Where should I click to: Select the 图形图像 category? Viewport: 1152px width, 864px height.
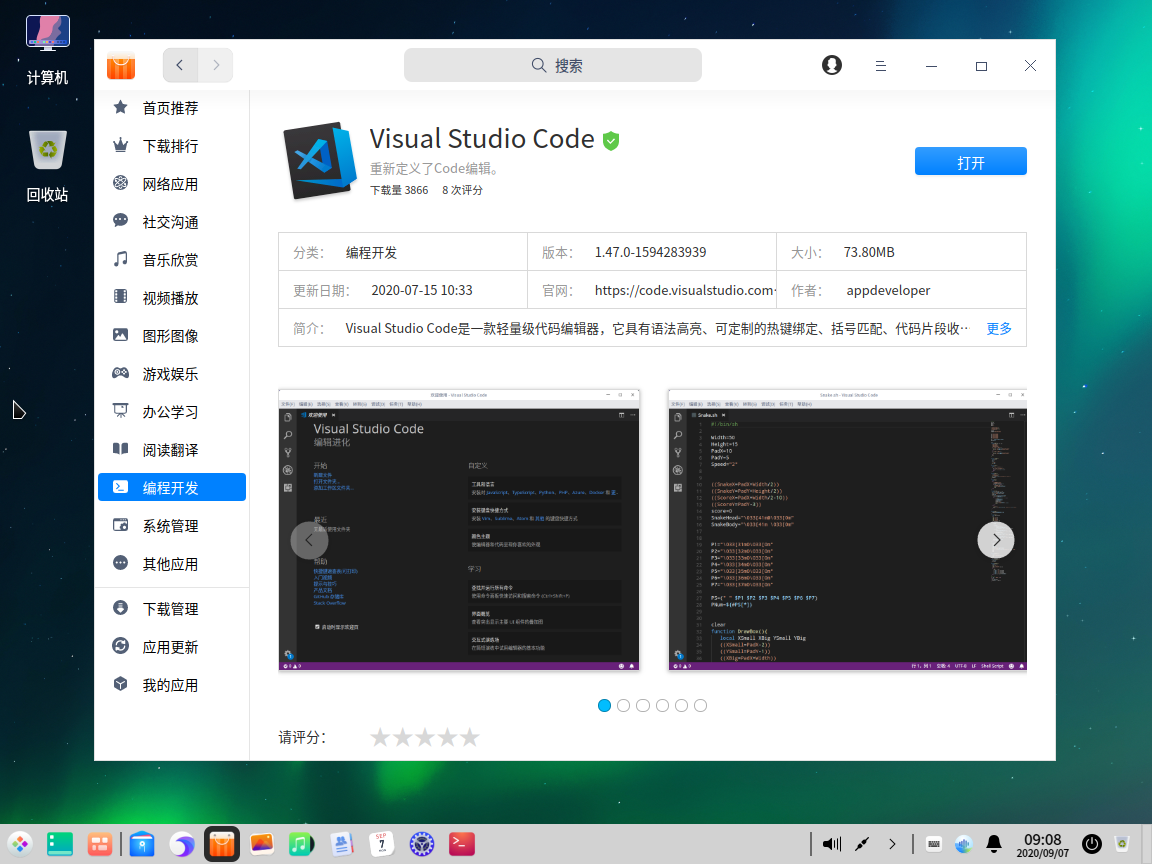(x=172, y=336)
